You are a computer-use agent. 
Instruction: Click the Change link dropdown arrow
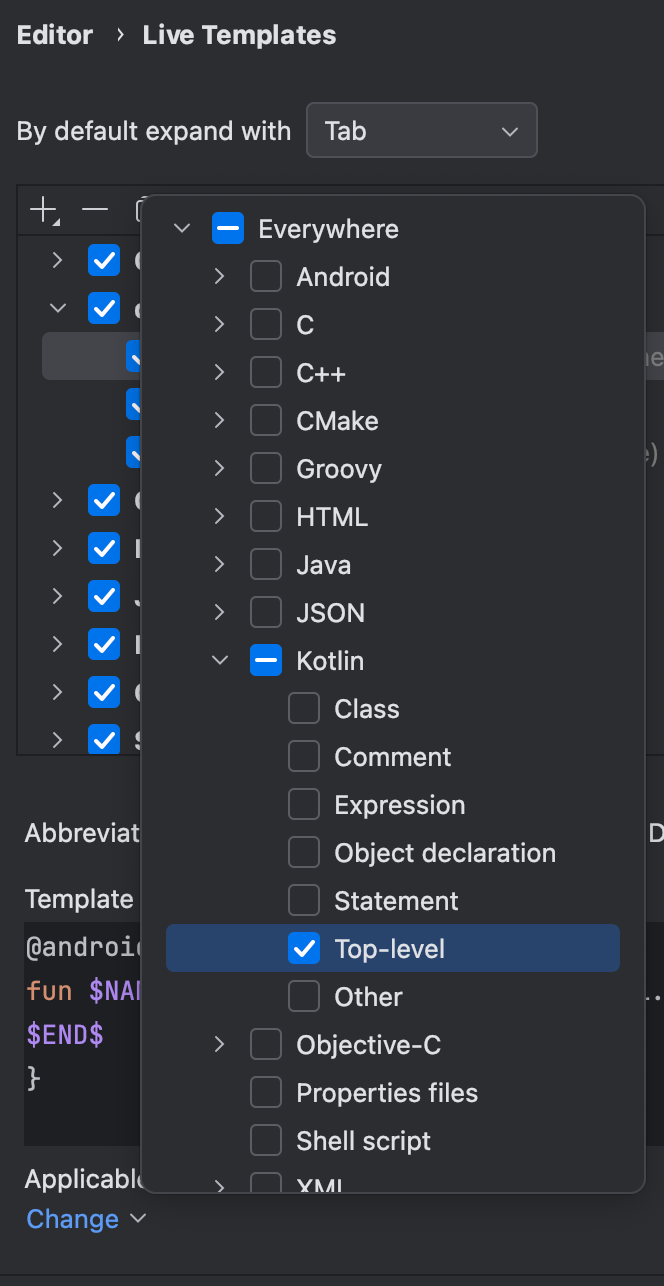pyautogui.click(x=139, y=1219)
